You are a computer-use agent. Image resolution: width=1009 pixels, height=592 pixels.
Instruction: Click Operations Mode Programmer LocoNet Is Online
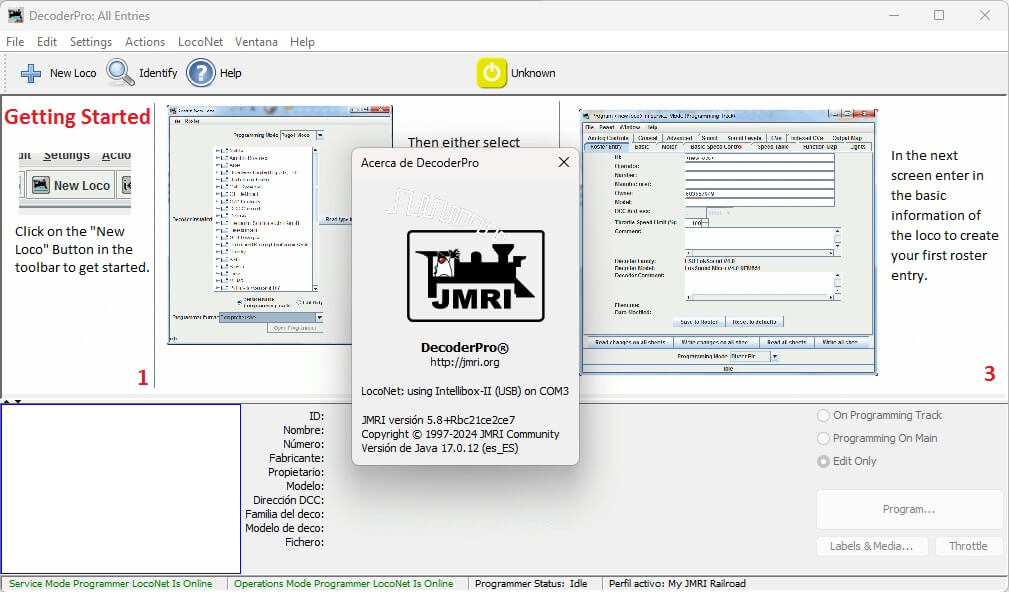coord(344,584)
